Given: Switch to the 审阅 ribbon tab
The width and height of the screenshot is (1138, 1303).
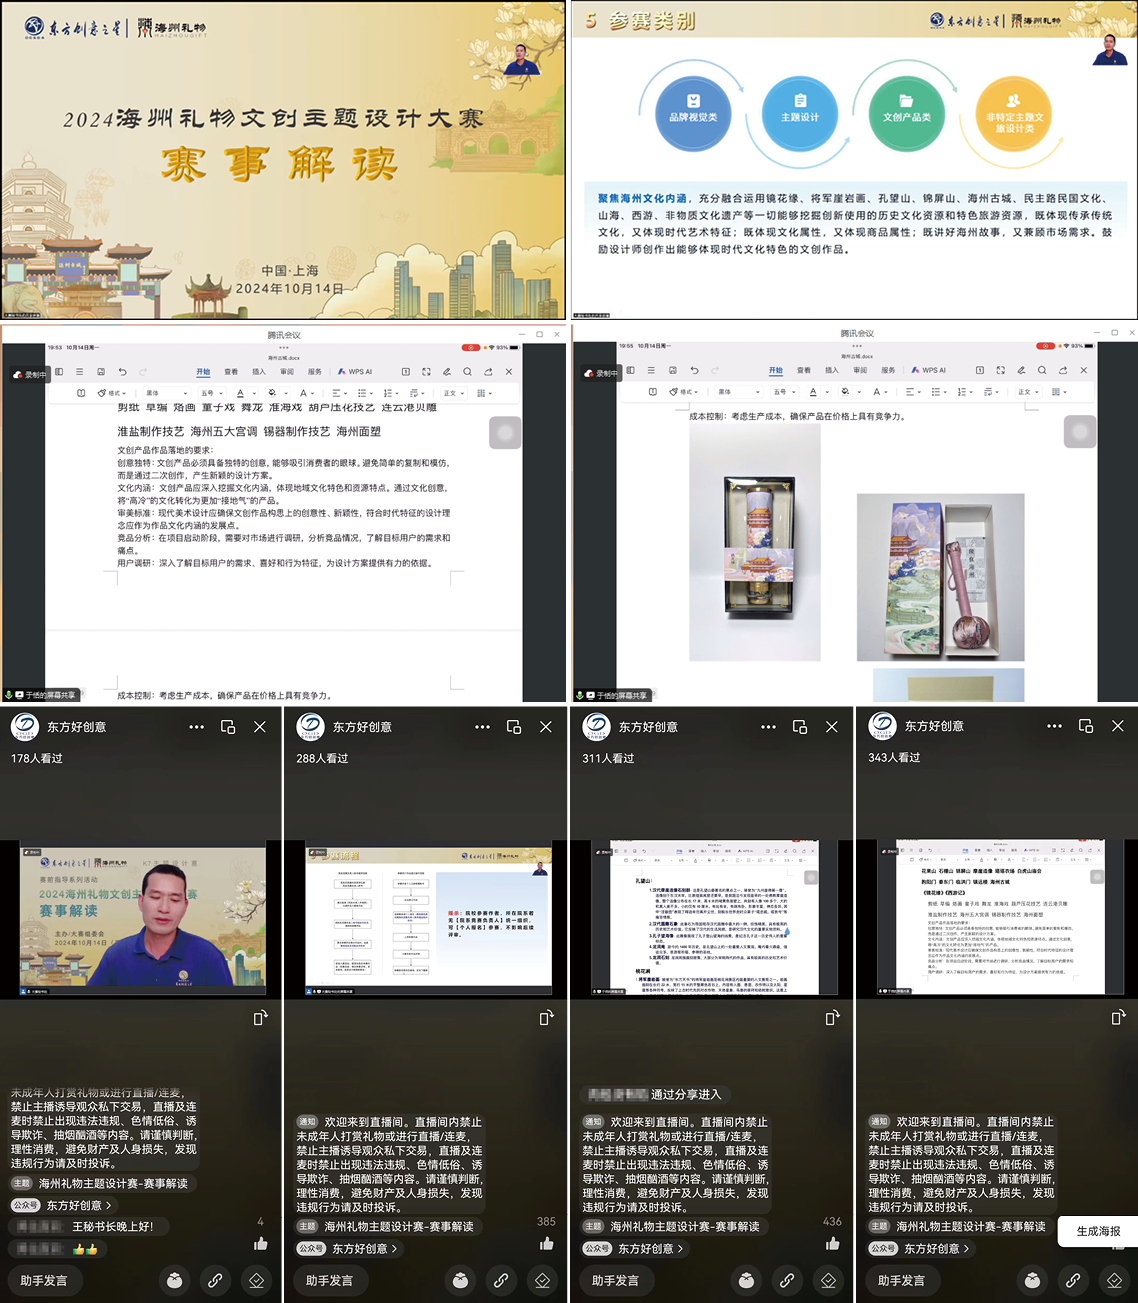Looking at the screenshot, I should coord(287,371).
